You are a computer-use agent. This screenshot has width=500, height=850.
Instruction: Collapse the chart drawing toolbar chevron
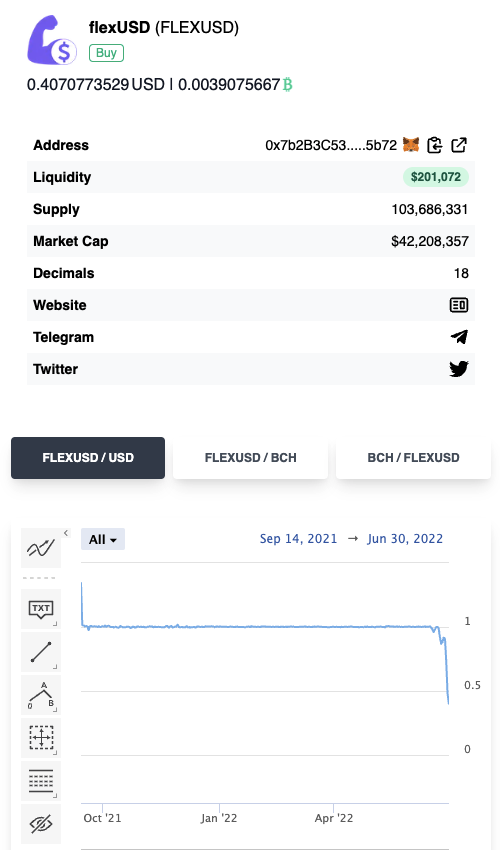click(x=66, y=533)
